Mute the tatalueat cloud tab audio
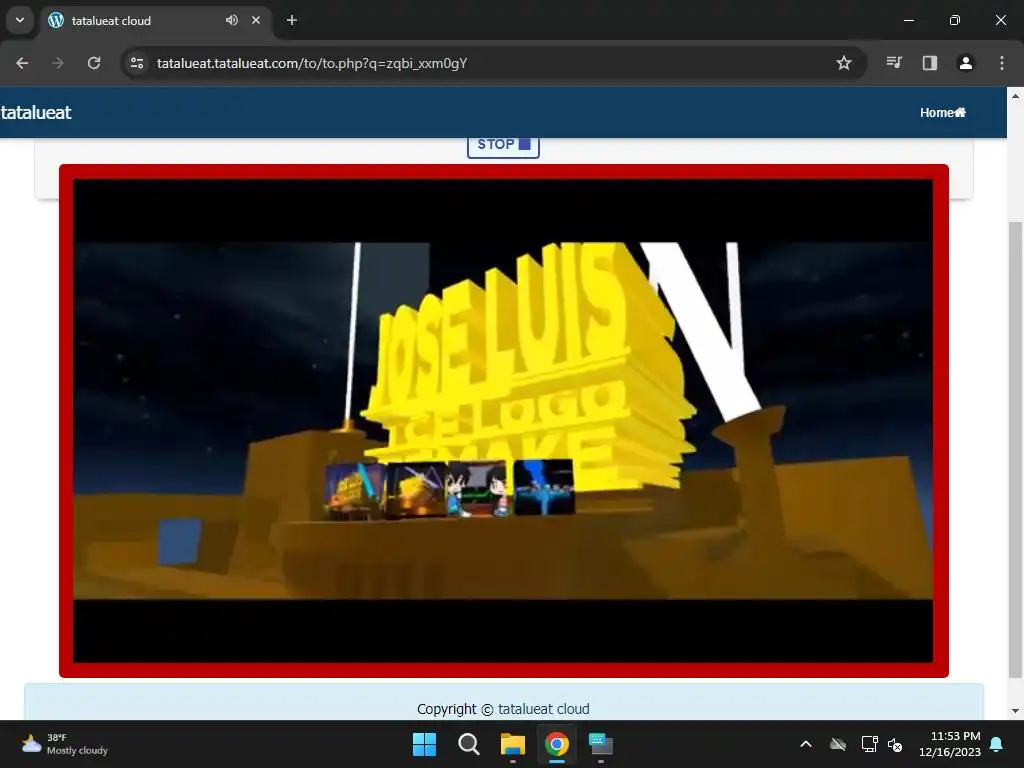 coord(232,20)
